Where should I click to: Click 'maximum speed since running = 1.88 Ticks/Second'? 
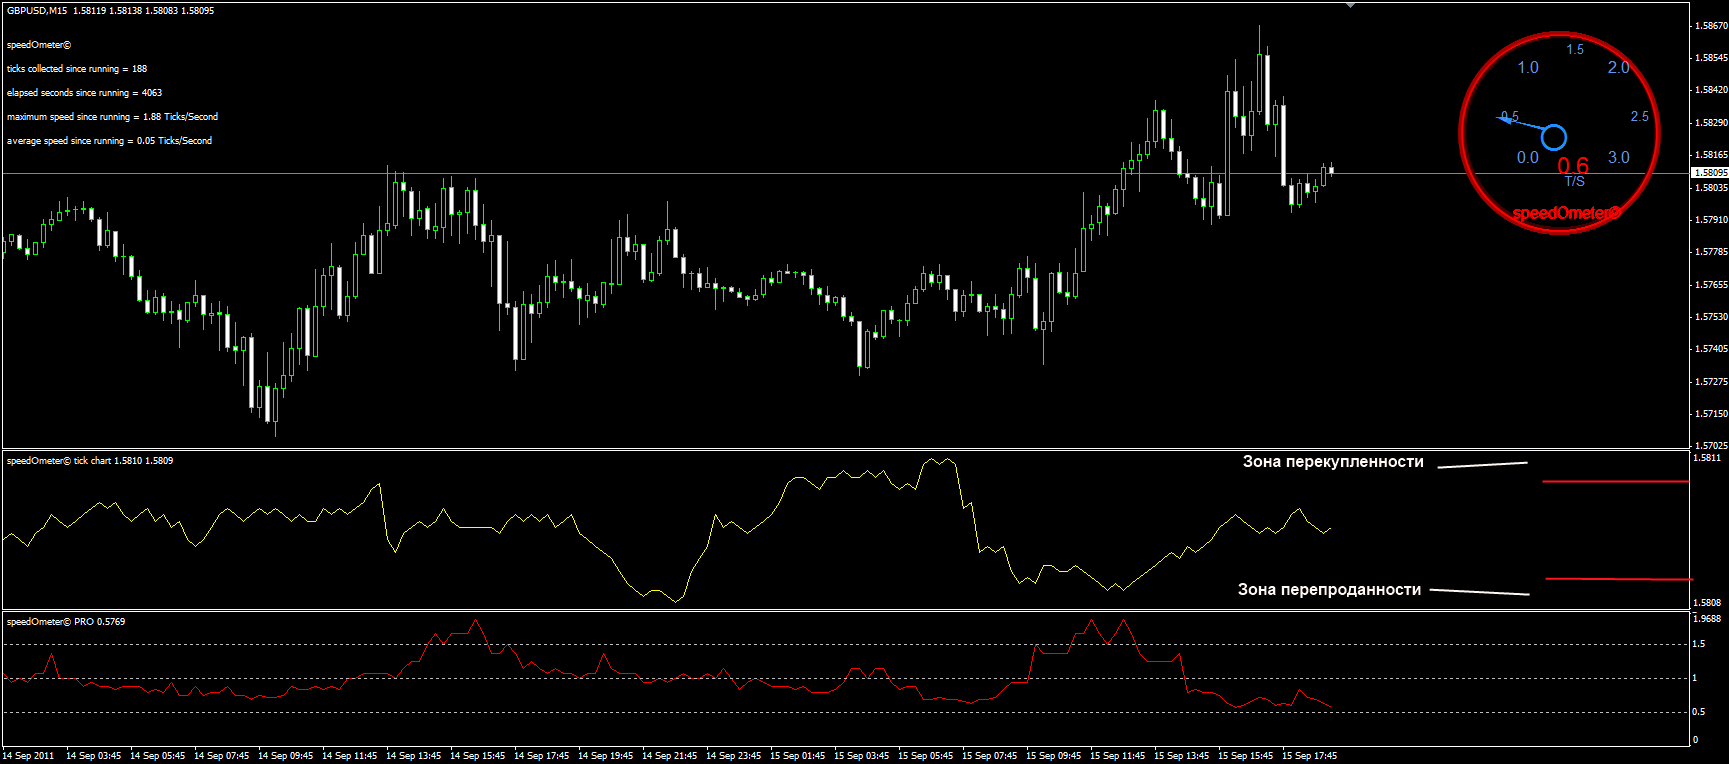[x=112, y=117]
